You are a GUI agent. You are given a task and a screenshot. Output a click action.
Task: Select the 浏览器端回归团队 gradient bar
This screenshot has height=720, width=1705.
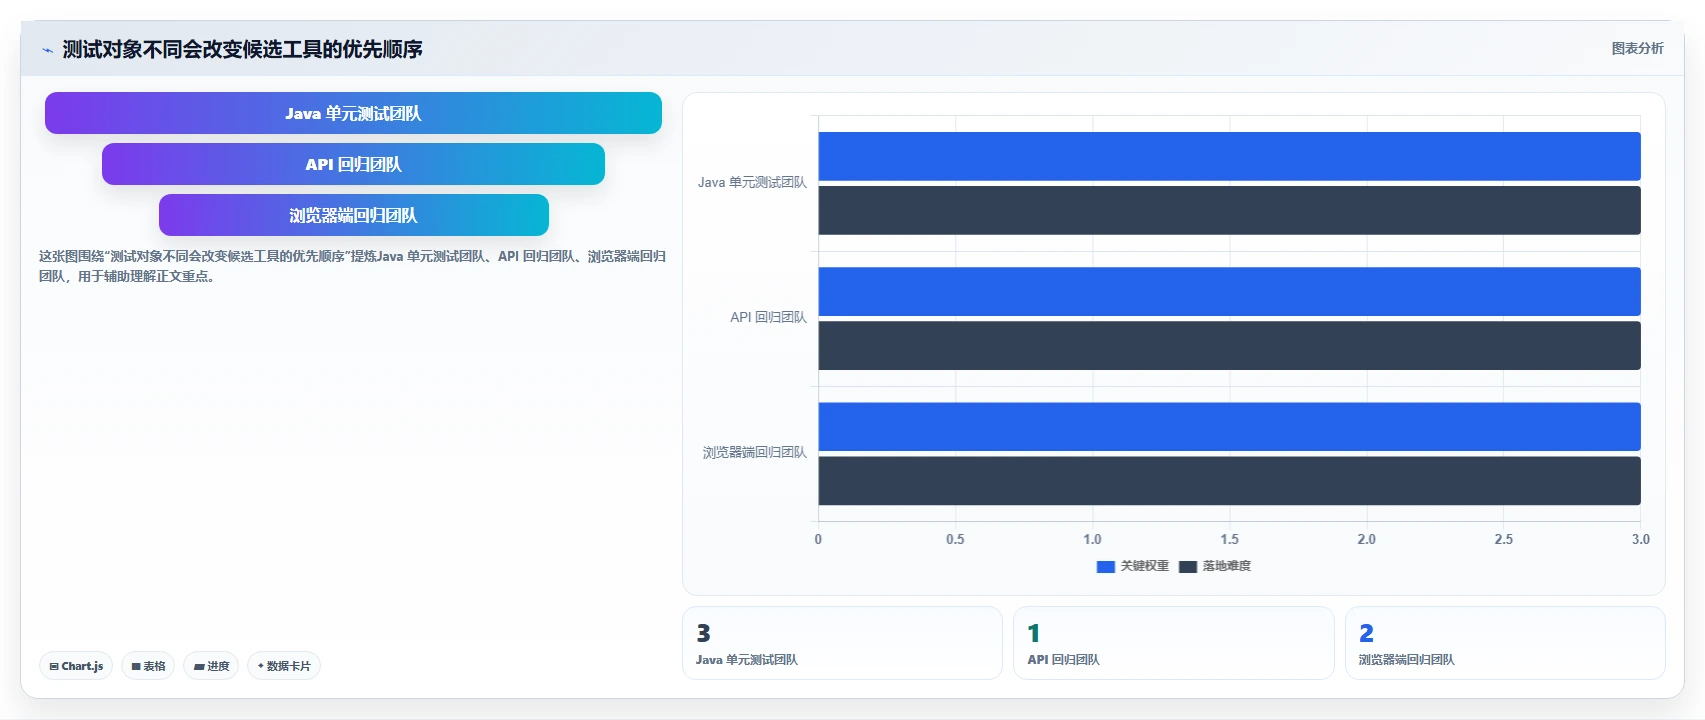(x=353, y=215)
